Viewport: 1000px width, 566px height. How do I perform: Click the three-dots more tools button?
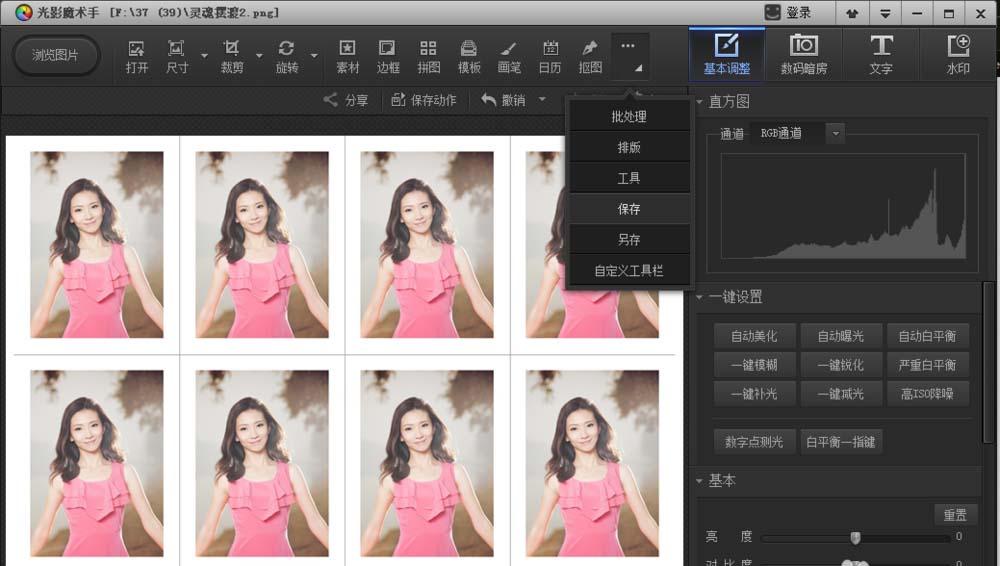click(629, 56)
